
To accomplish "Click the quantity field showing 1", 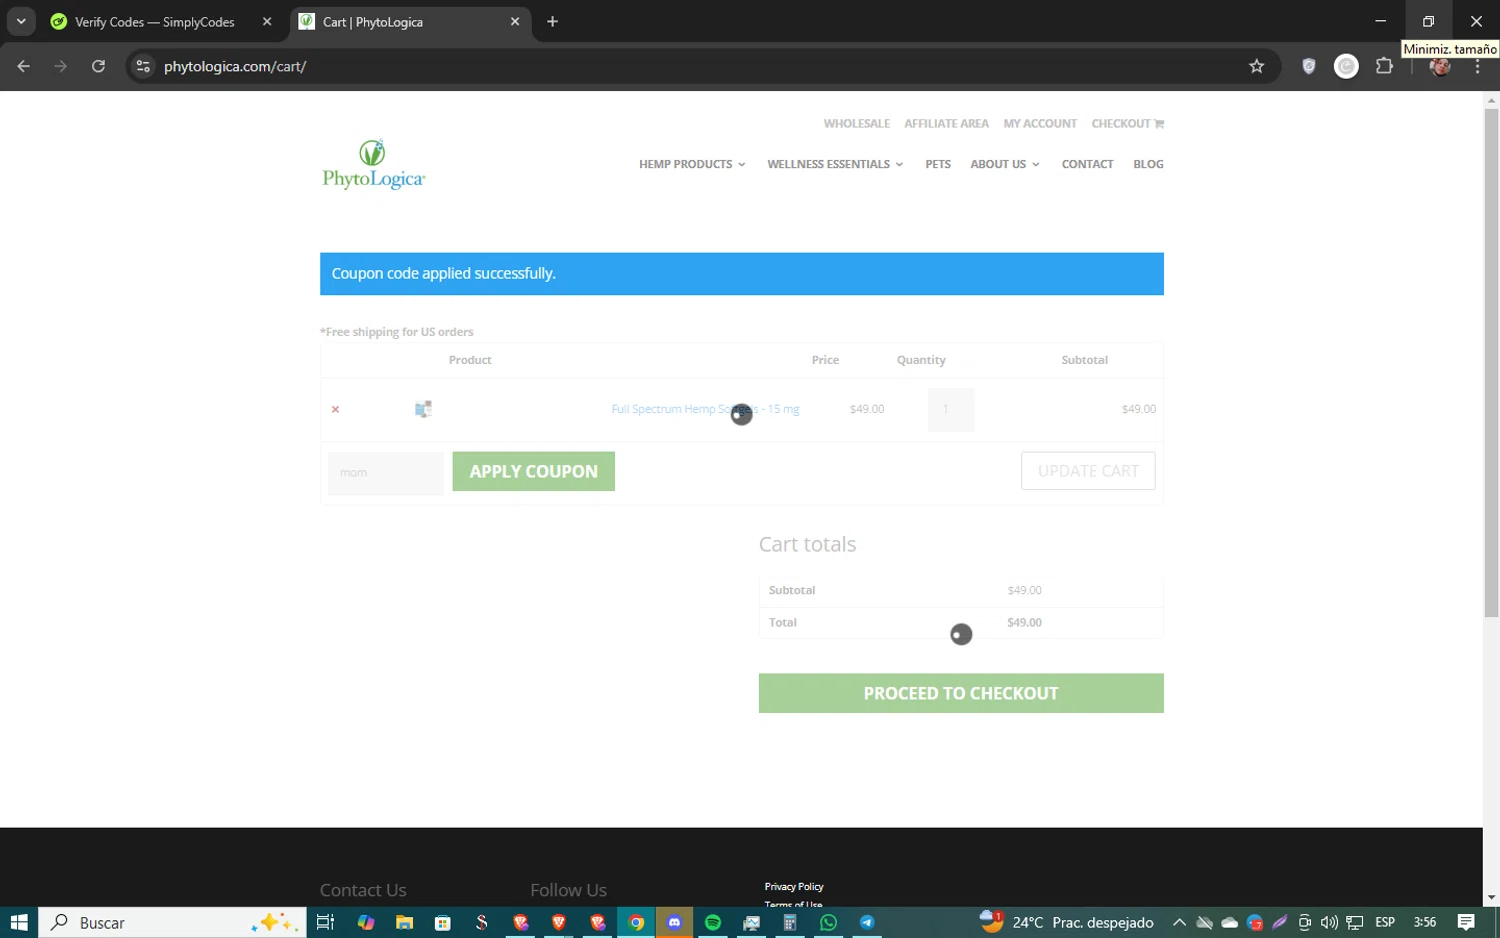I will coord(950,409).
